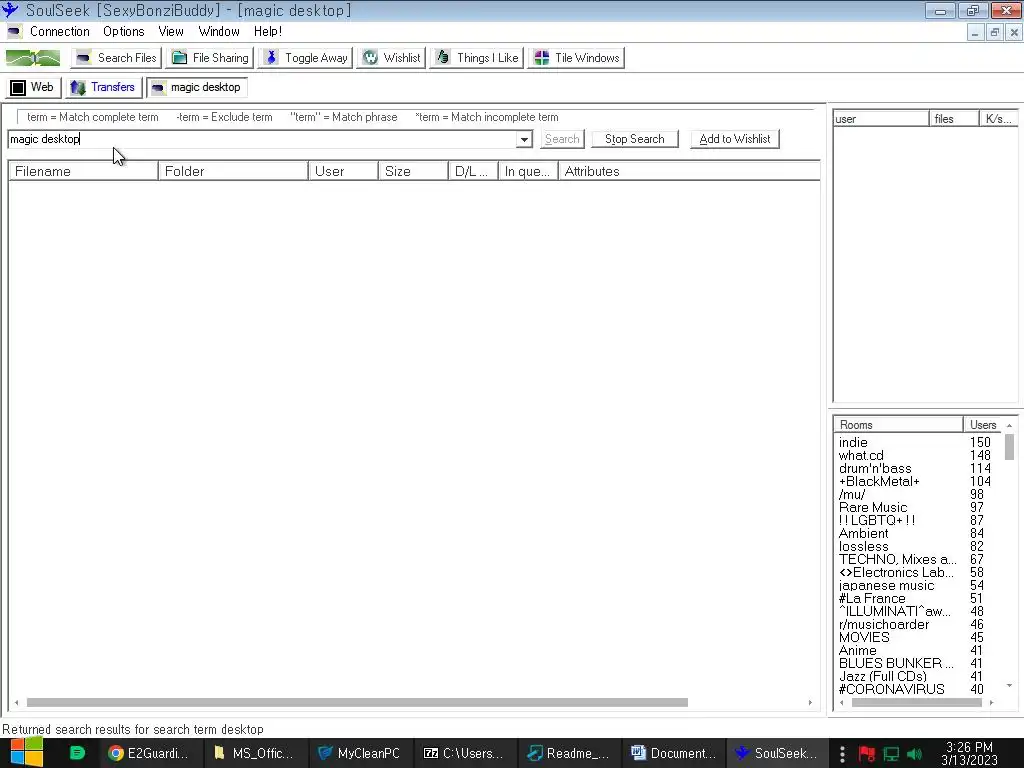1024x768 pixels.
Task: Select the lossless room
Action: pyautogui.click(x=863, y=547)
